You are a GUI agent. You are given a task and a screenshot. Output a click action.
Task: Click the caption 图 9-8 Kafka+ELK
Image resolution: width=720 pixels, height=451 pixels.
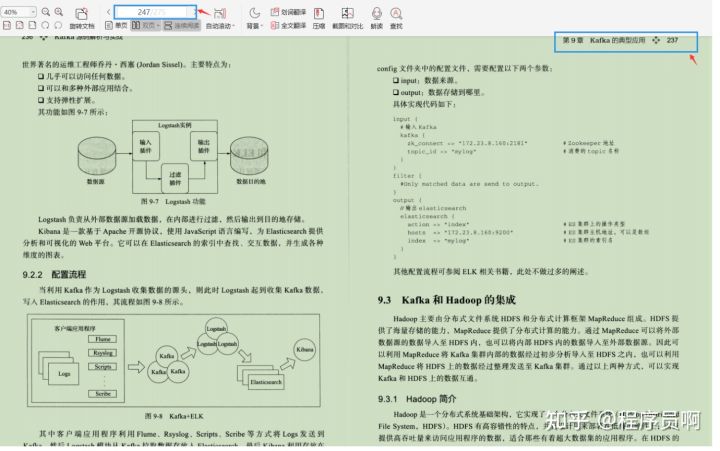pyautogui.click(x=174, y=416)
